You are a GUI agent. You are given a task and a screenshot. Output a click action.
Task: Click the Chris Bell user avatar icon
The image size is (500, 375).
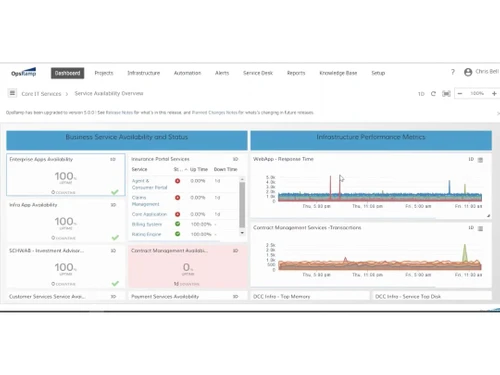(x=468, y=72)
